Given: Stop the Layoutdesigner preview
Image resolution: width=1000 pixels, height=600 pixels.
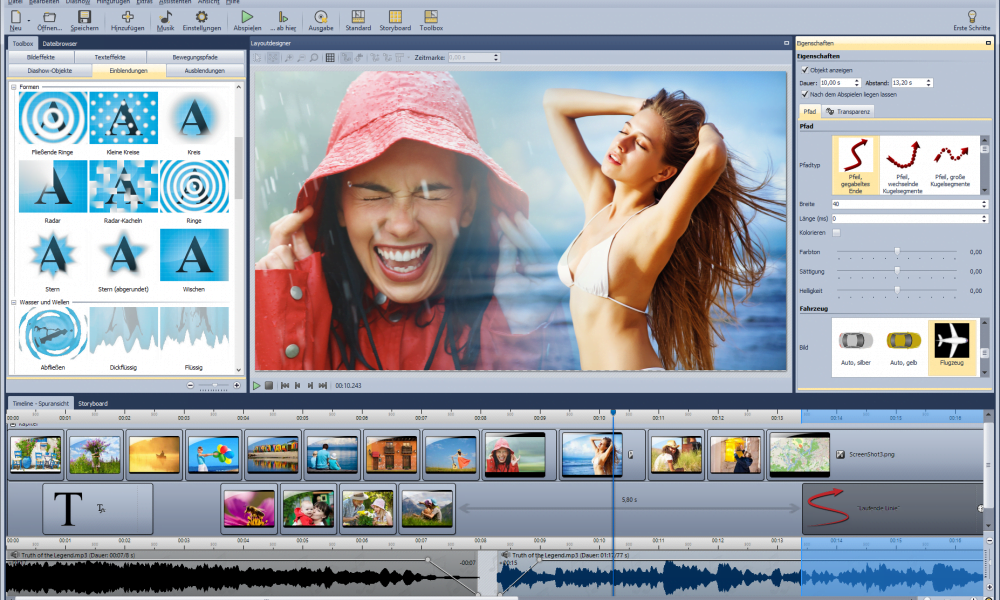Looking at the screenshot, I should point(269,386).
